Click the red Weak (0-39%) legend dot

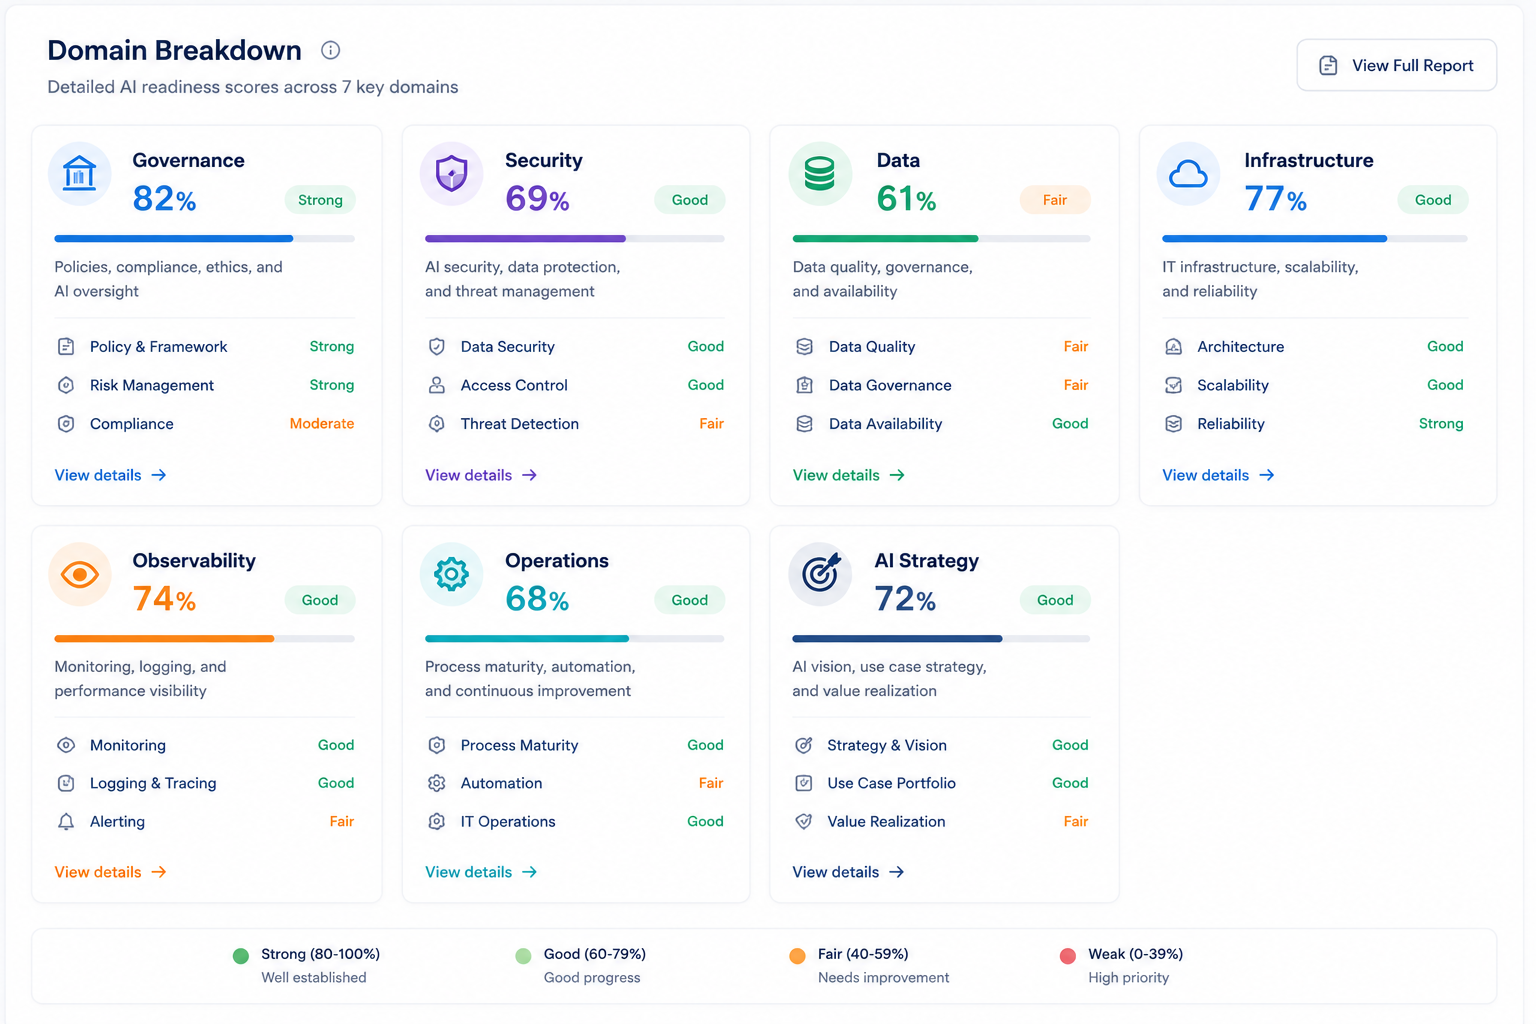(1068, 956)
